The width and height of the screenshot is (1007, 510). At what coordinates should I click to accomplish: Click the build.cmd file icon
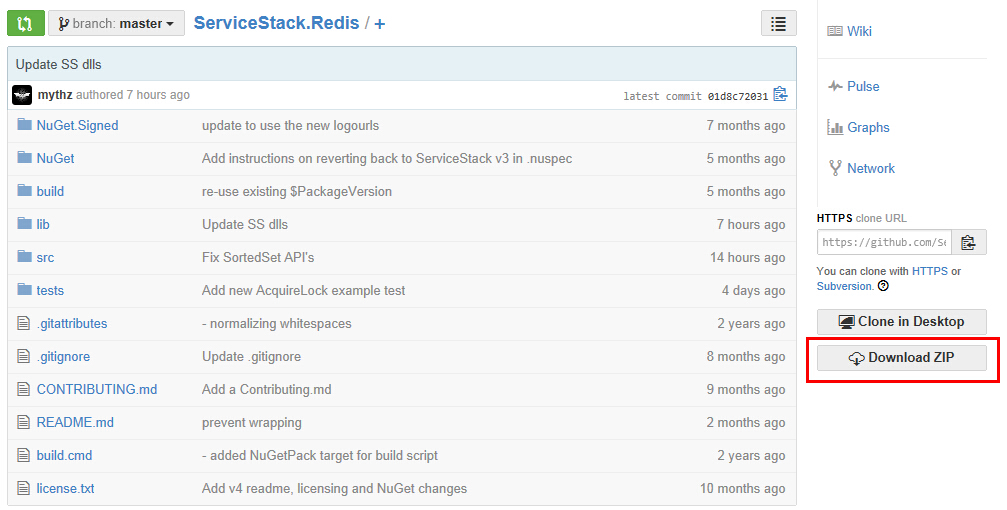24,455
